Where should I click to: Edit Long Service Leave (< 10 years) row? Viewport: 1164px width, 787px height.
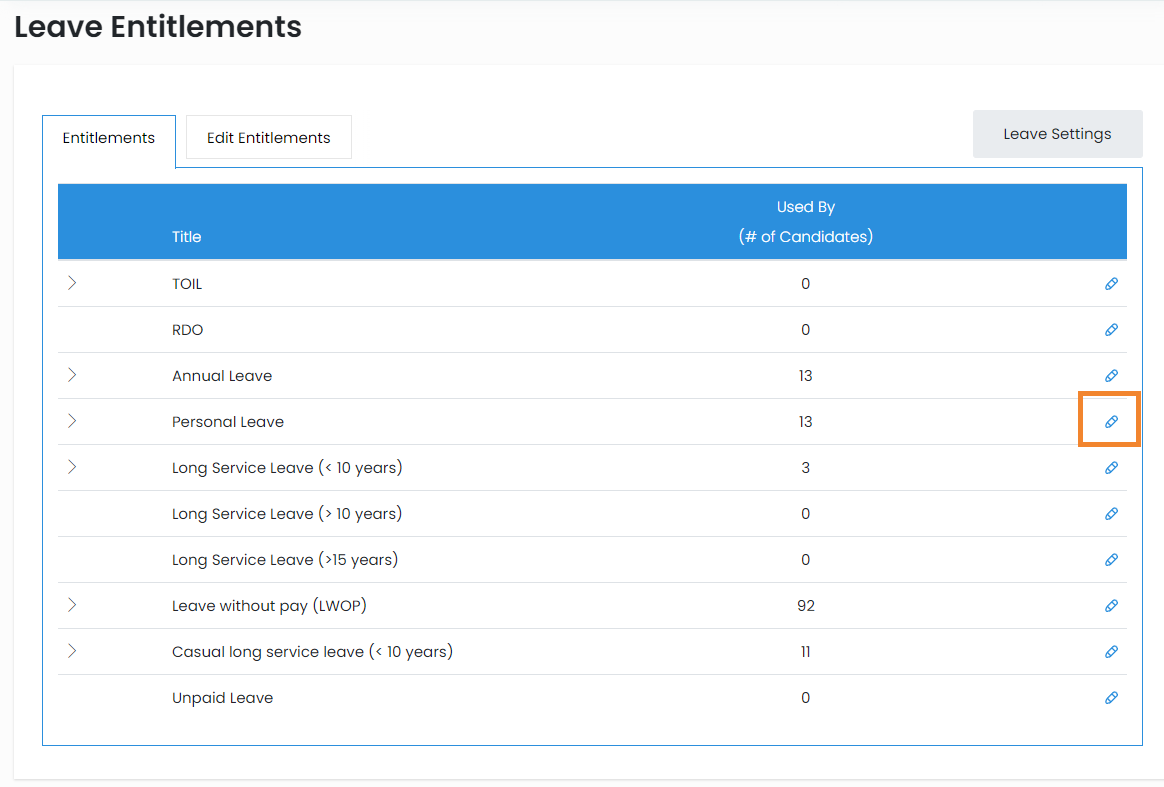pos(1111,468)
